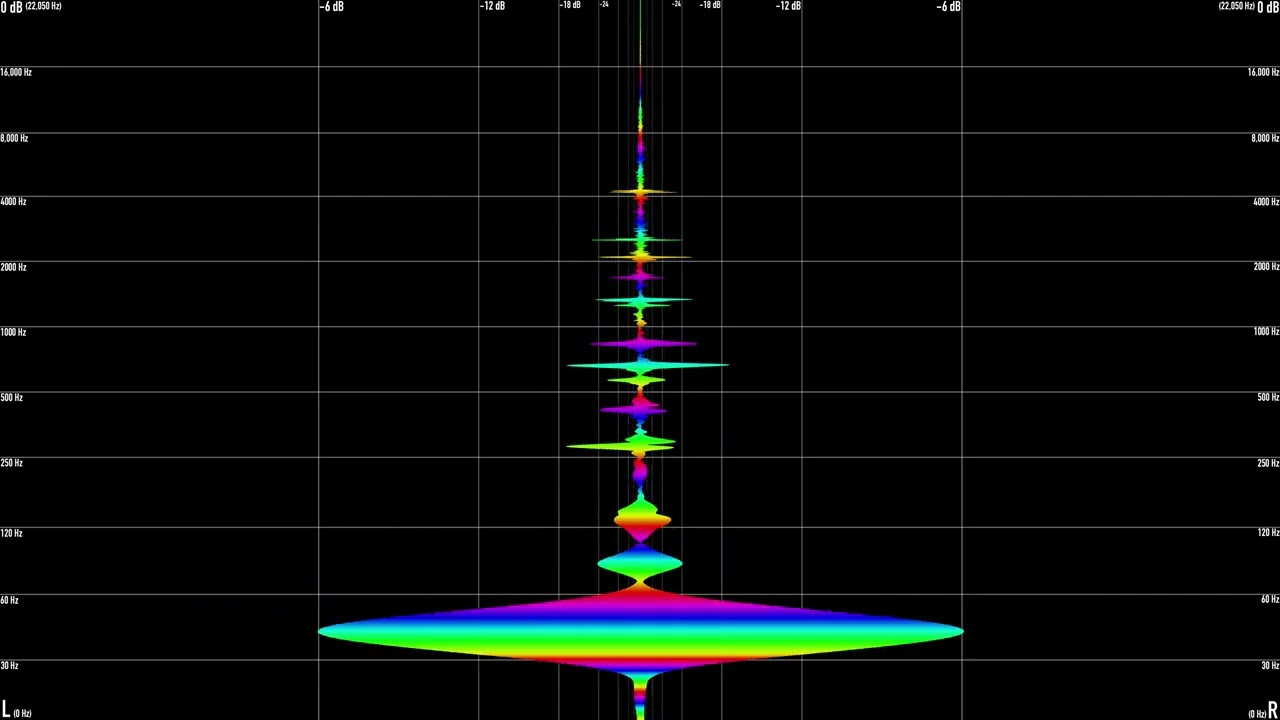This screenshot has width=1280, height=720.
Task: Click the left-channel "16,000 Hz" axis label
Action: coord(16,72)
